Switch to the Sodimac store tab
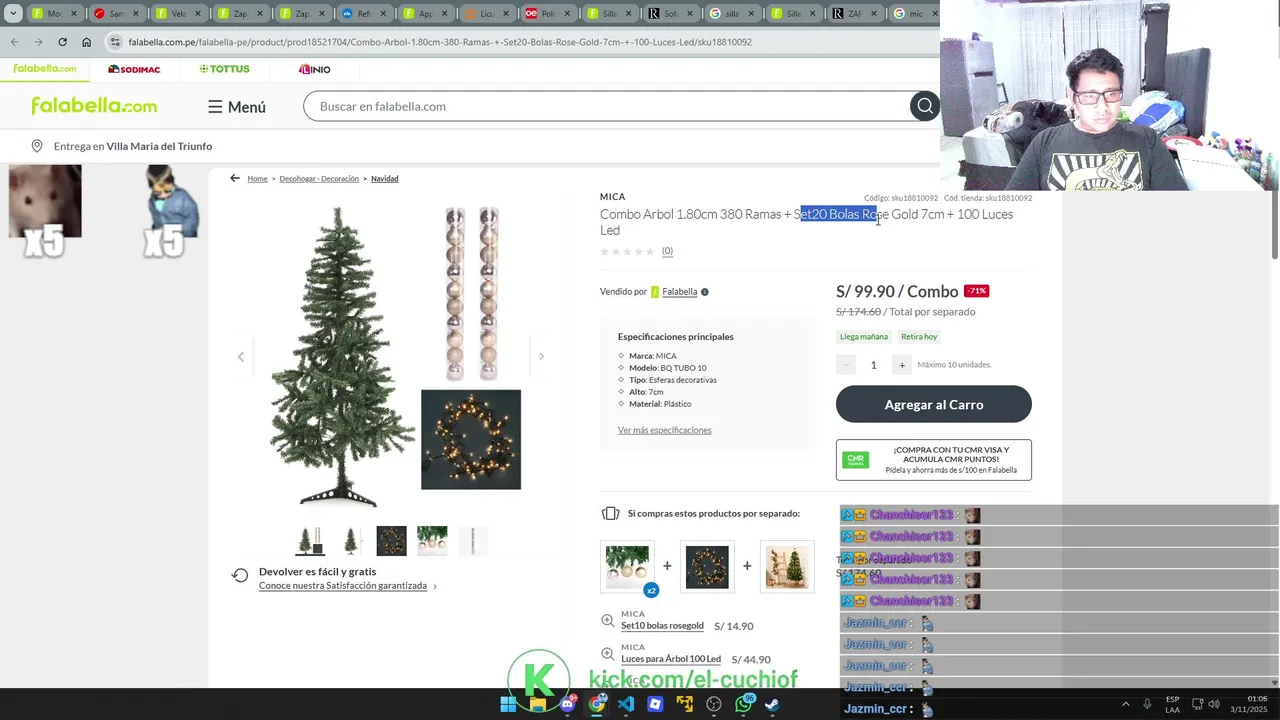Image resolution: width=1280 pixels, height=720 pixels. pos(134,69)
